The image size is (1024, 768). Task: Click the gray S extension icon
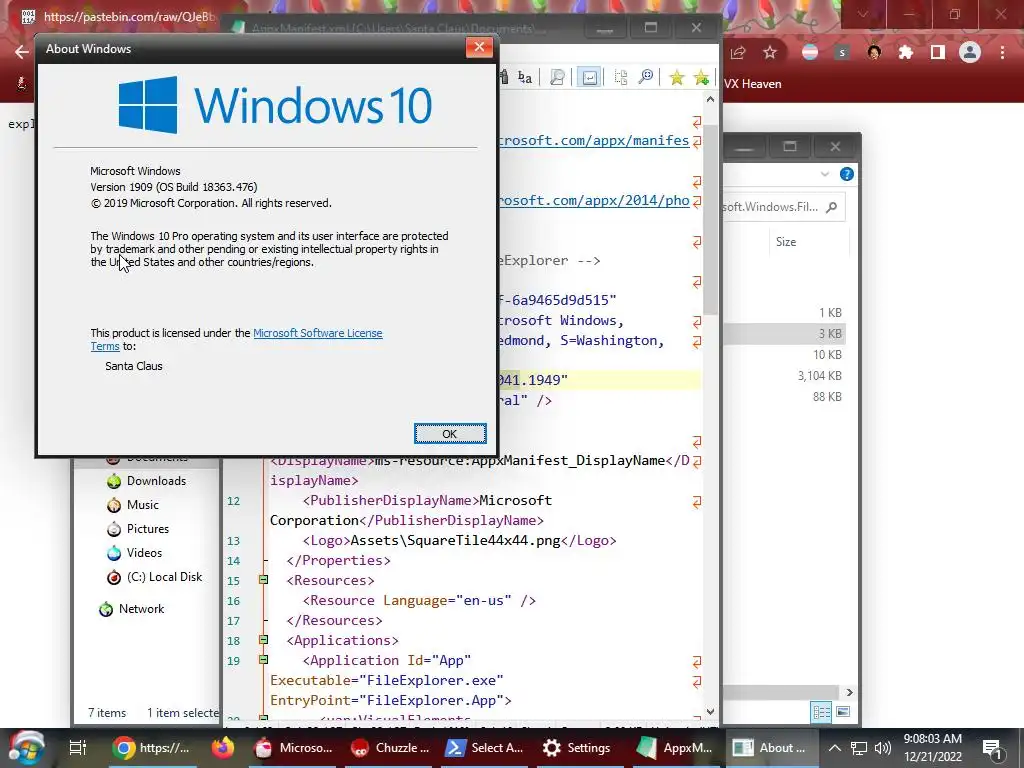pyautogui.click(x=842, y=53)
